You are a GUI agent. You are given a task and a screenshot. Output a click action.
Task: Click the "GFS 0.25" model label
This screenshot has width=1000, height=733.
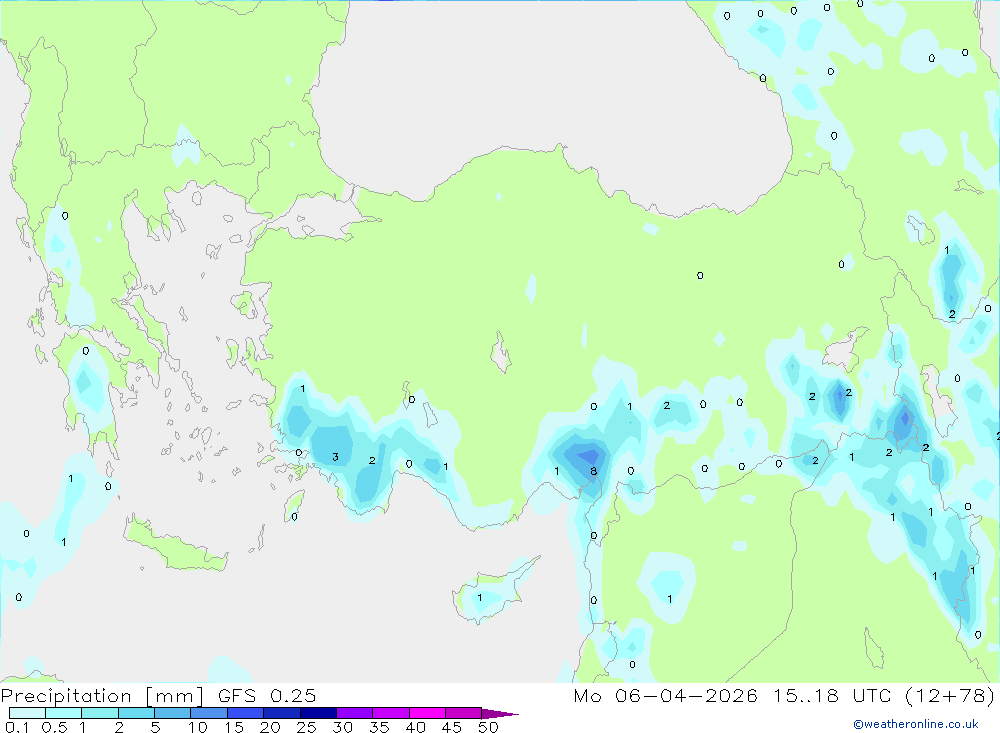[267, 695]
